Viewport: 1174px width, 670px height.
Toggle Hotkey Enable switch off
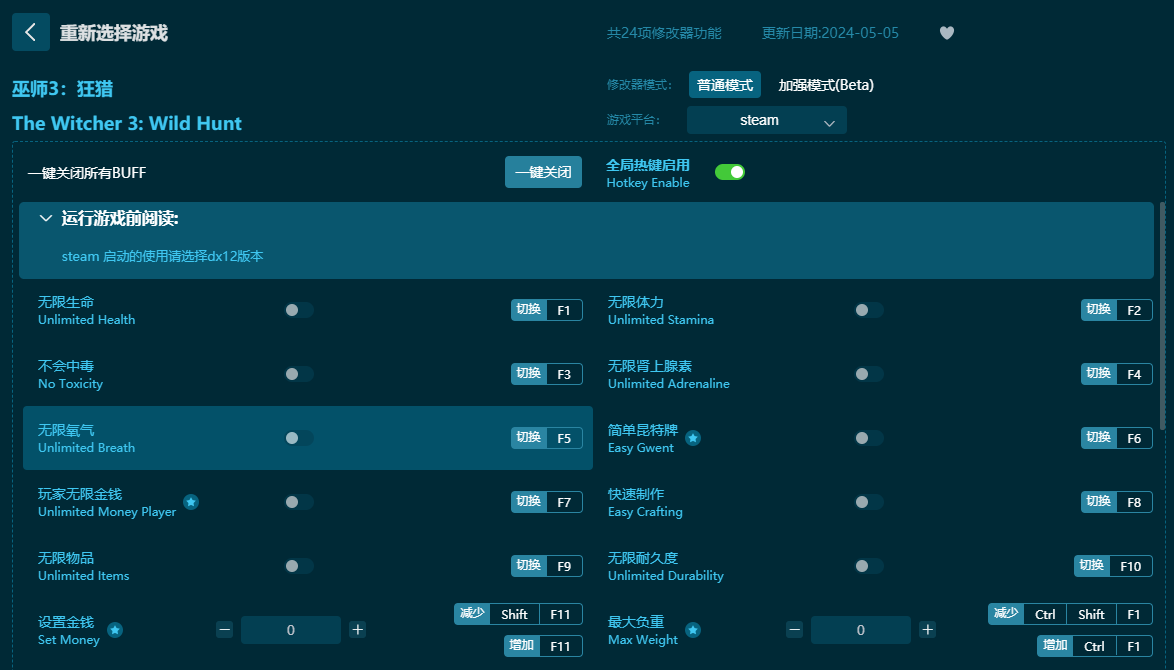point(730,172)
